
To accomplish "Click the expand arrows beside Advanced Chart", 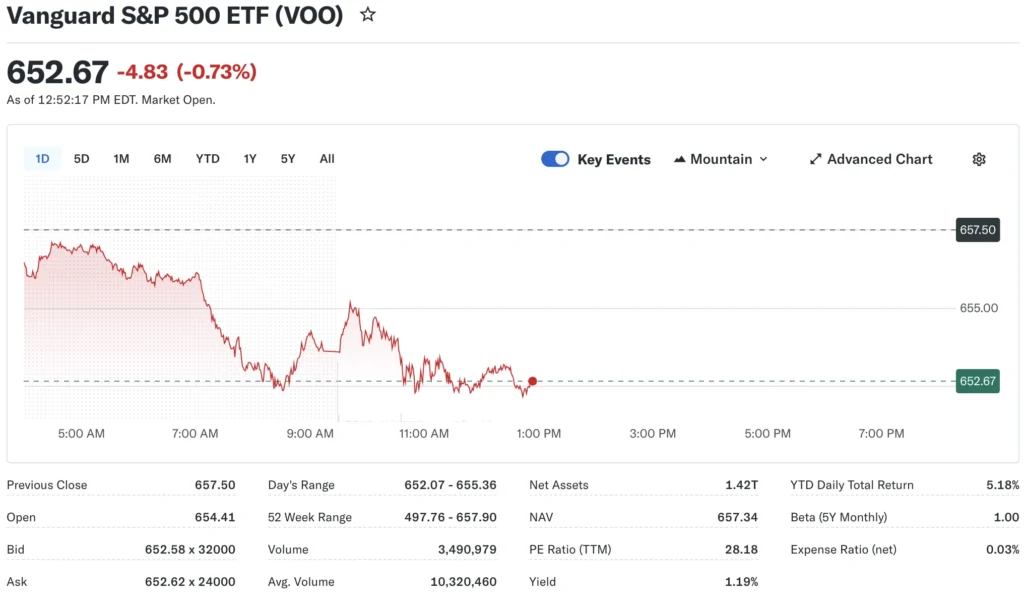I will (816, 159).
